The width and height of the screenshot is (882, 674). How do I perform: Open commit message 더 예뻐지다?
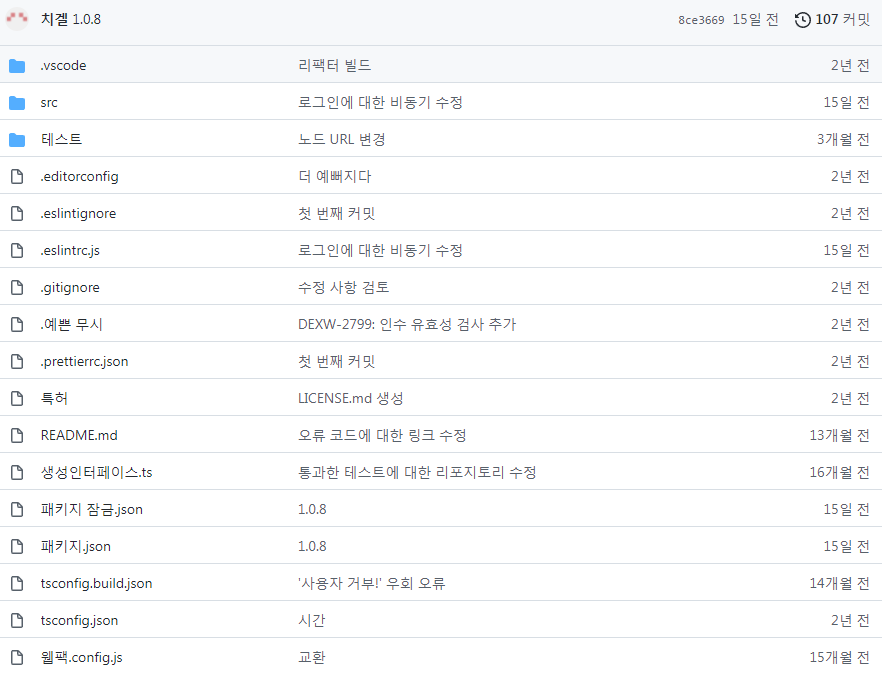click(335, 177)
